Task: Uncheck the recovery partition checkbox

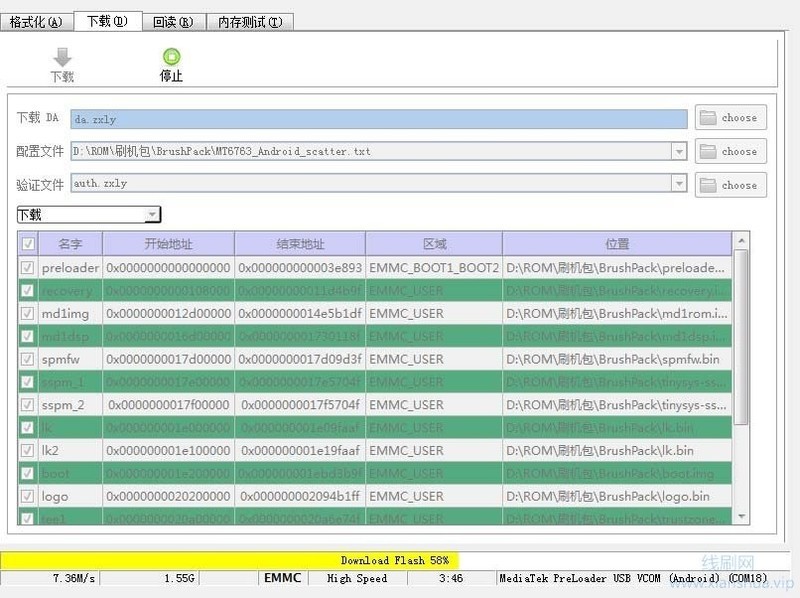Action: click(27, 290)
